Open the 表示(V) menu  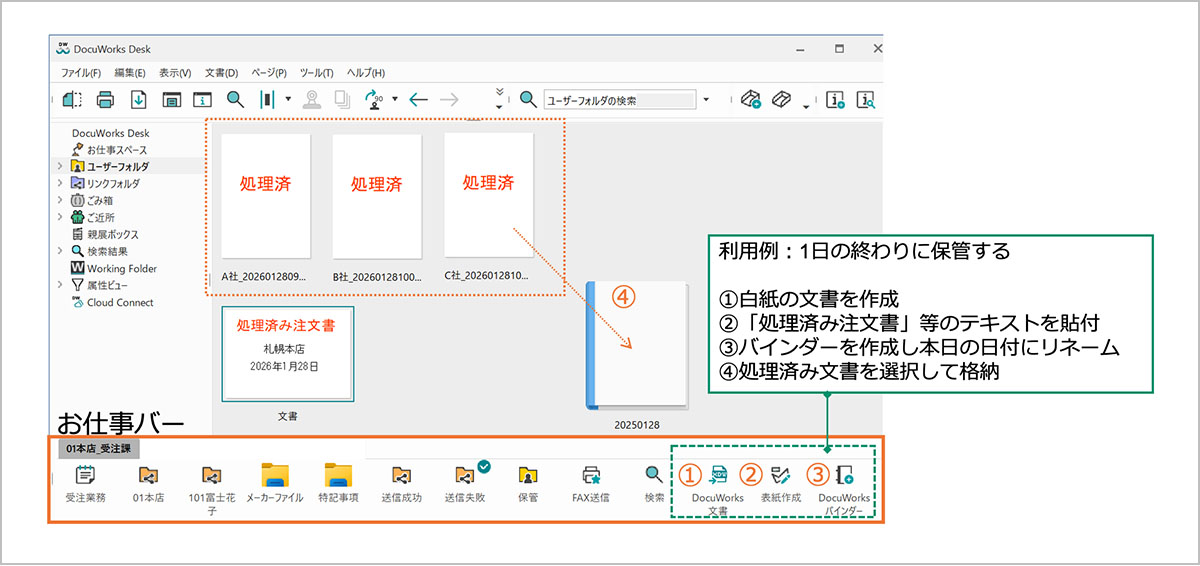[175, 73]
